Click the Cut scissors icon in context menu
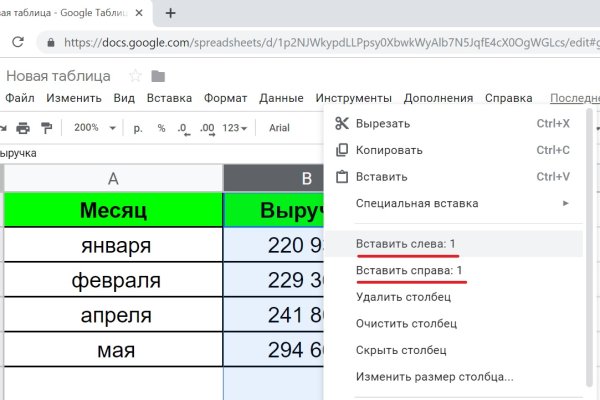Viewport: 600px width, 400px height. click(x=342, y=124)
